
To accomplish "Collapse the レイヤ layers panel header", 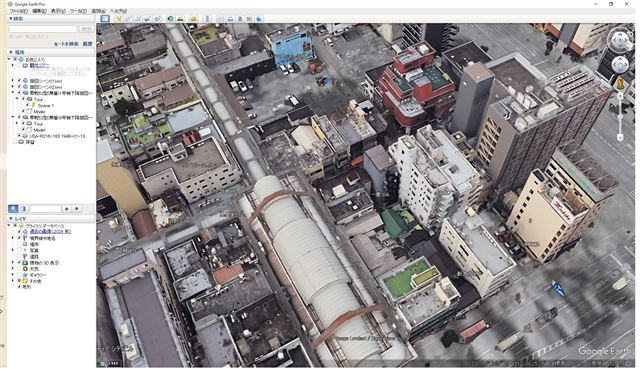I will (x=51, y=219).
